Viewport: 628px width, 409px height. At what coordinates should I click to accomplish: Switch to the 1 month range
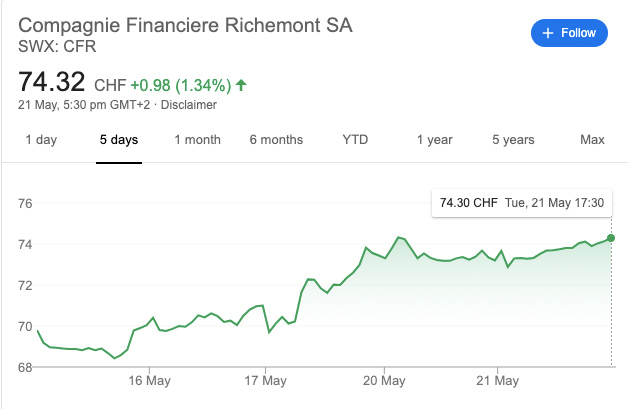pos(197,140)
